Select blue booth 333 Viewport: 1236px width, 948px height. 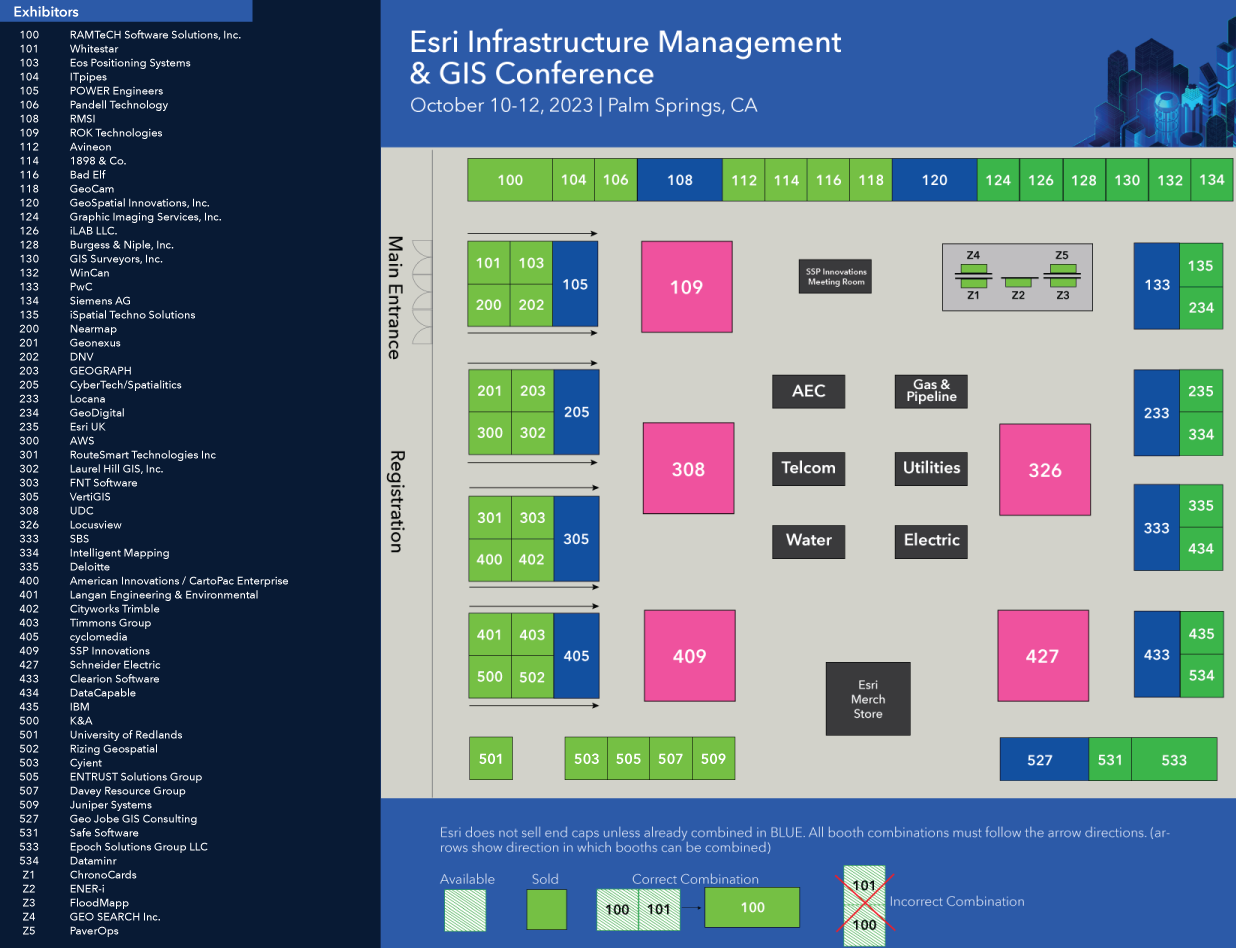(x=1156, y=527)
